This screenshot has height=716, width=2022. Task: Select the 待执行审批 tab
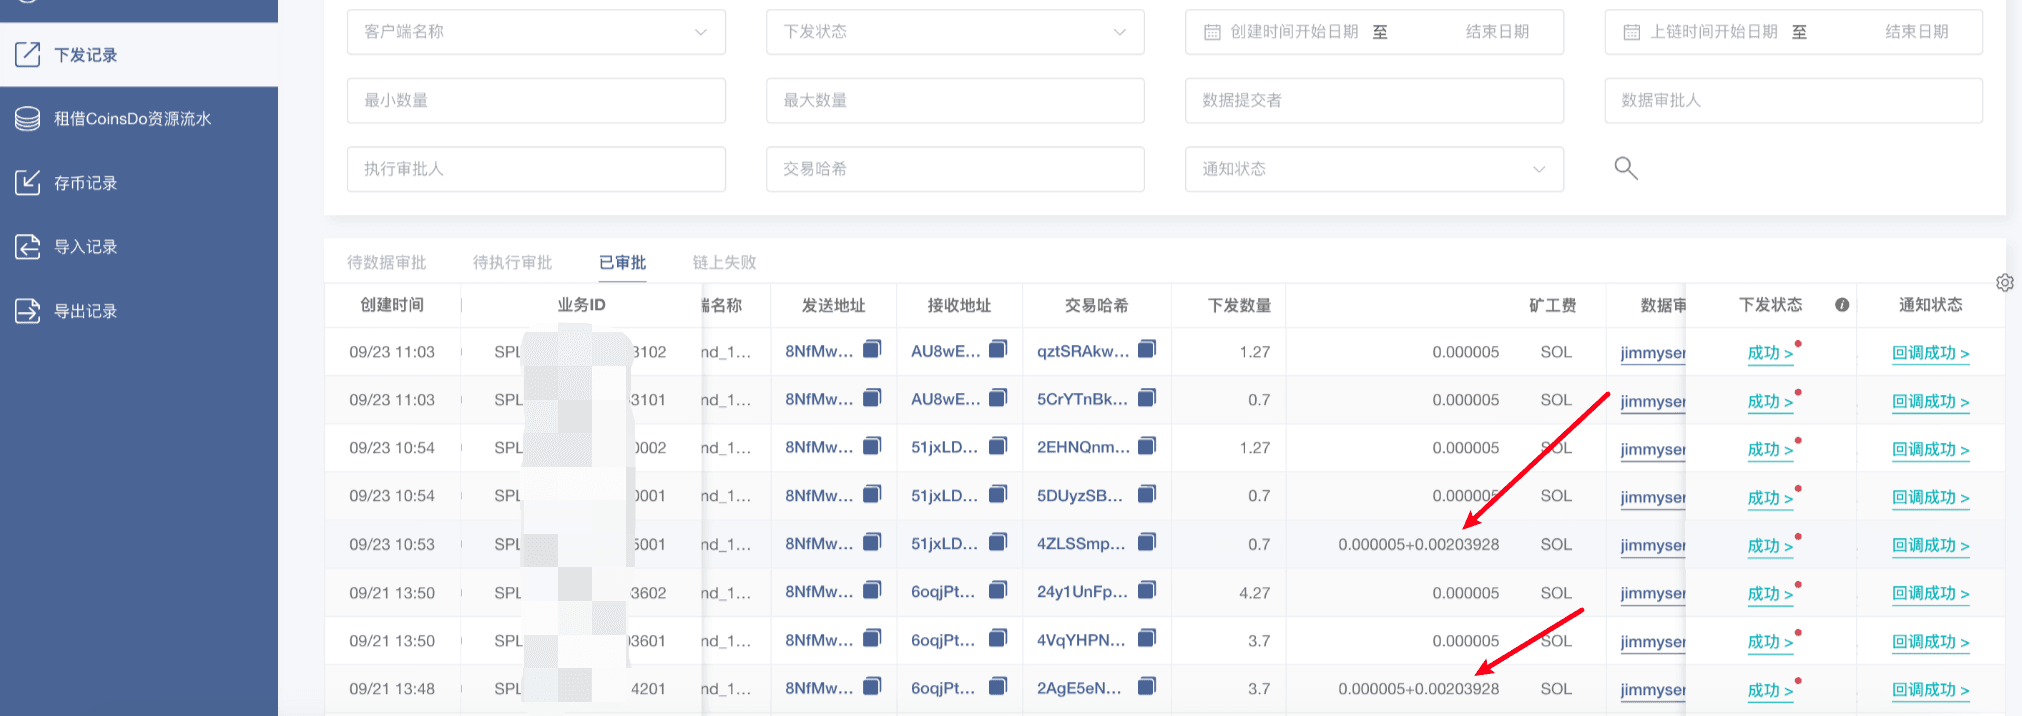pos(512,262)
